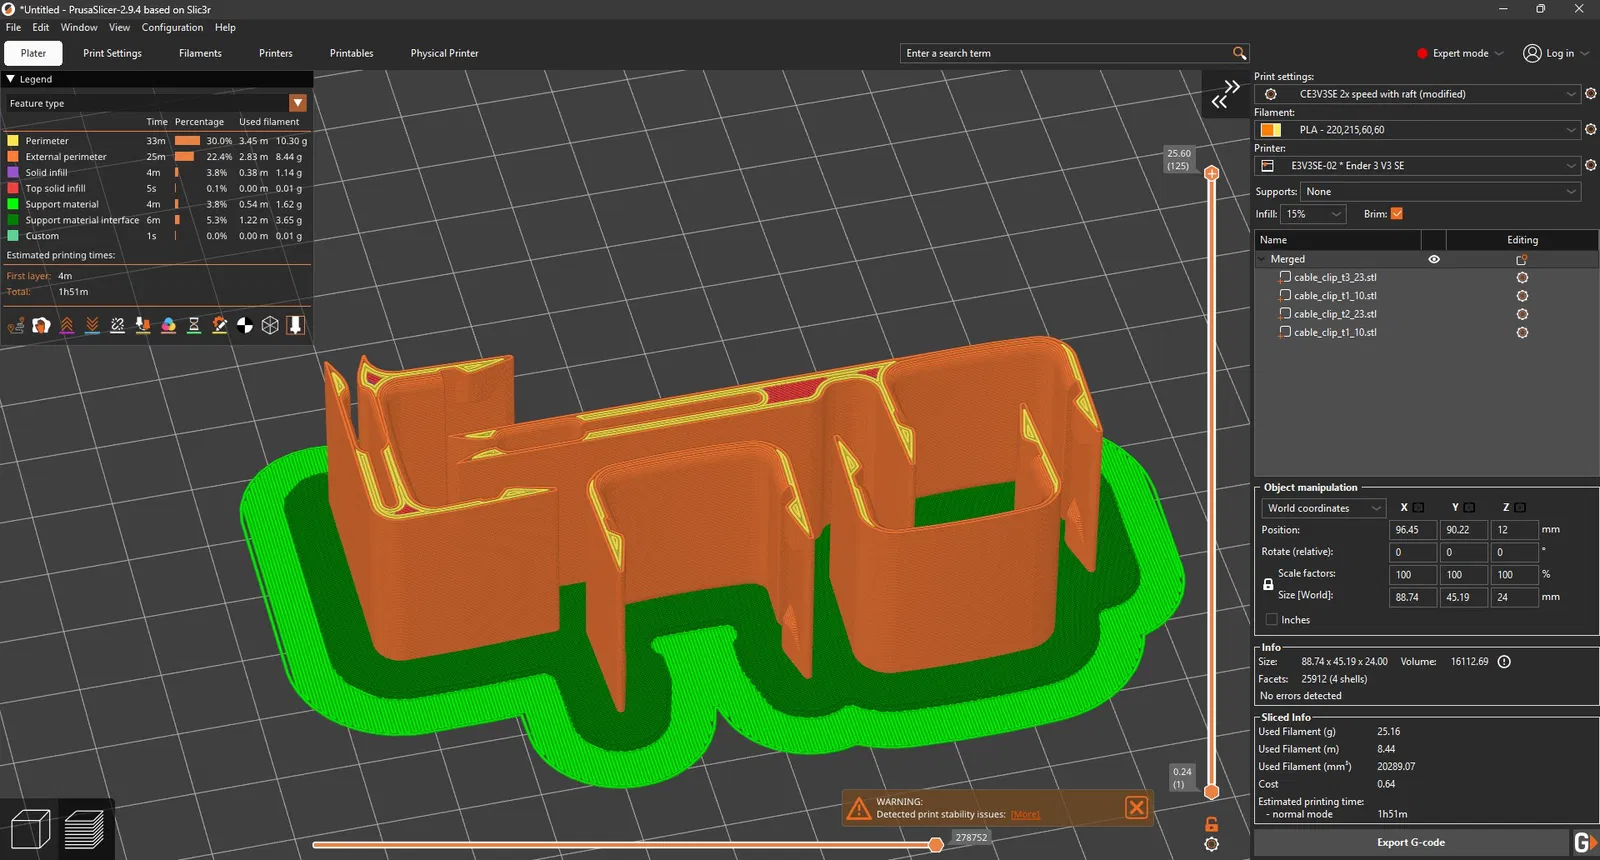Click the G-code send icon button
Viewport: 1600px width, 860px height.
point(1585,842)
